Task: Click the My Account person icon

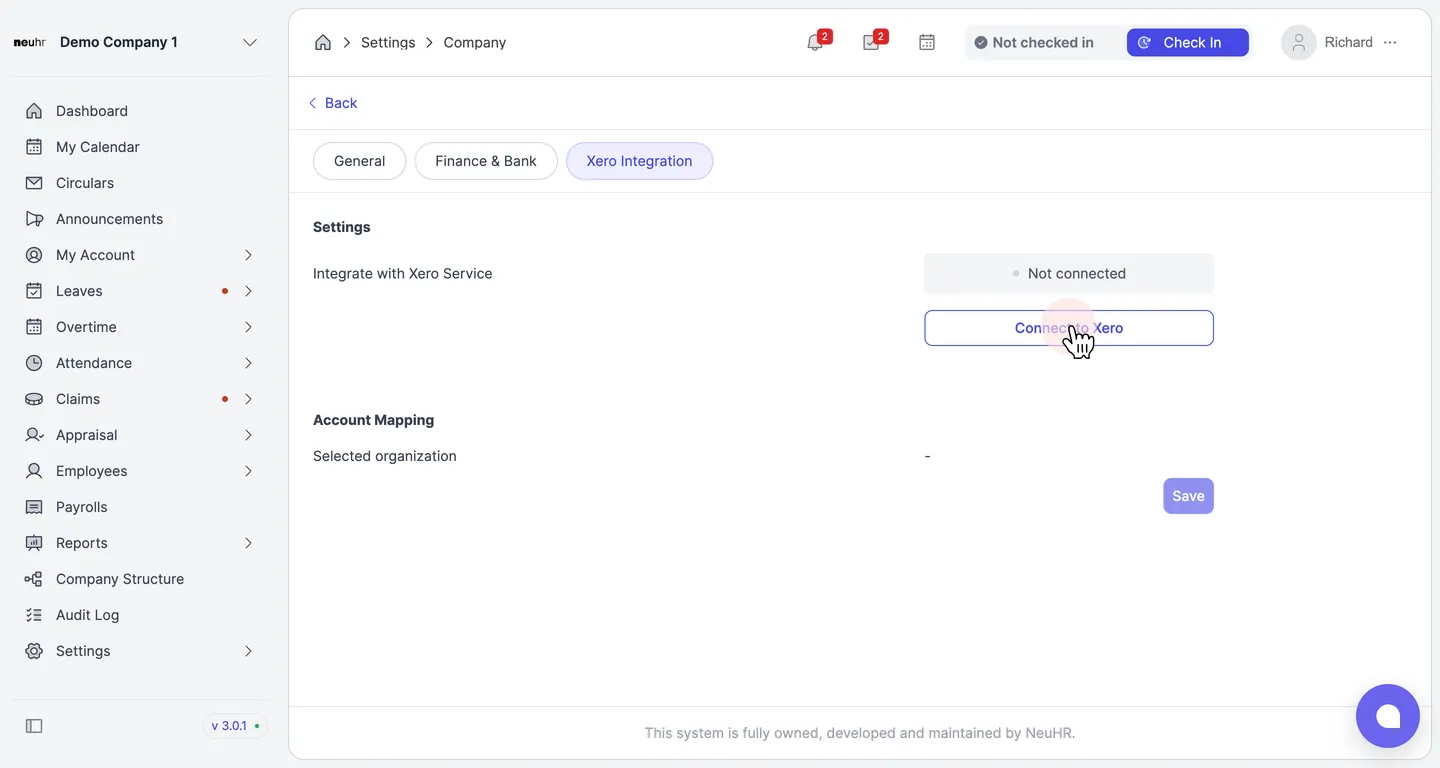Action: click(x=34, y=255)
